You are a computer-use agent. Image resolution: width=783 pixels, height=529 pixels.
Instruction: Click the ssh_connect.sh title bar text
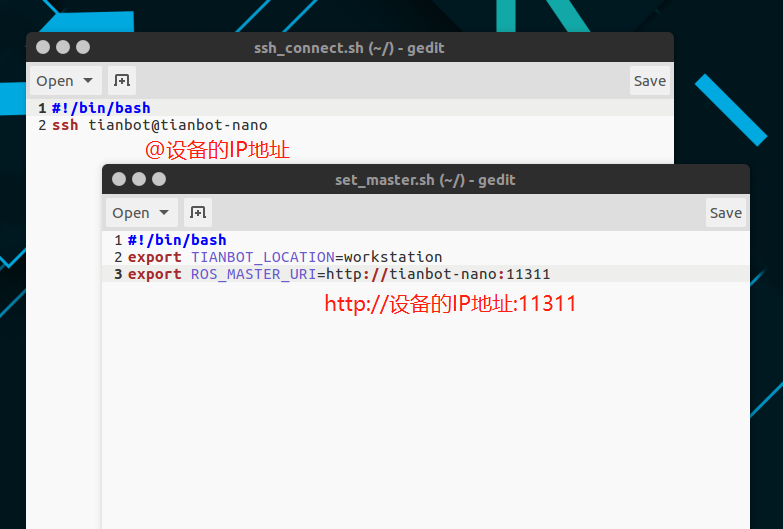tap(349, 48)
